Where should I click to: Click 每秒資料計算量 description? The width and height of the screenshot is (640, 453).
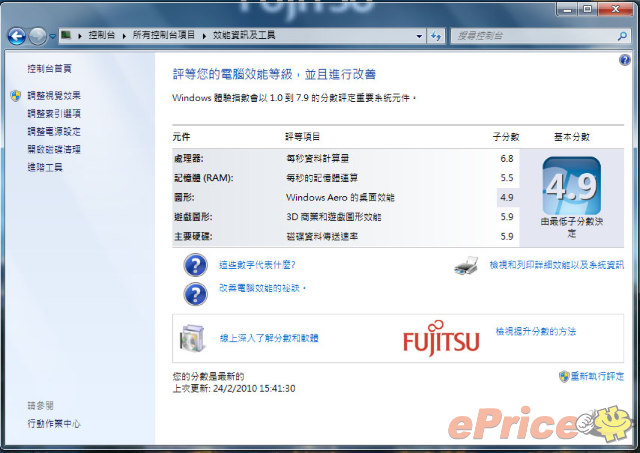(318, 158)
